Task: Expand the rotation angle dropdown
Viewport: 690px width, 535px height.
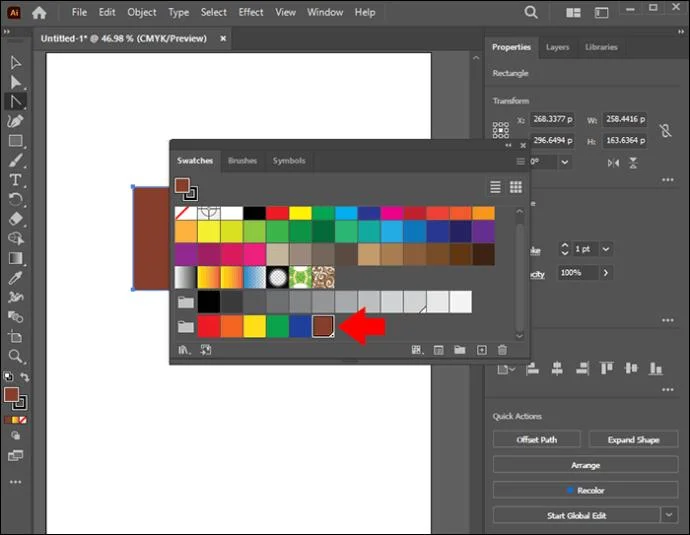Action: [565, 162]
